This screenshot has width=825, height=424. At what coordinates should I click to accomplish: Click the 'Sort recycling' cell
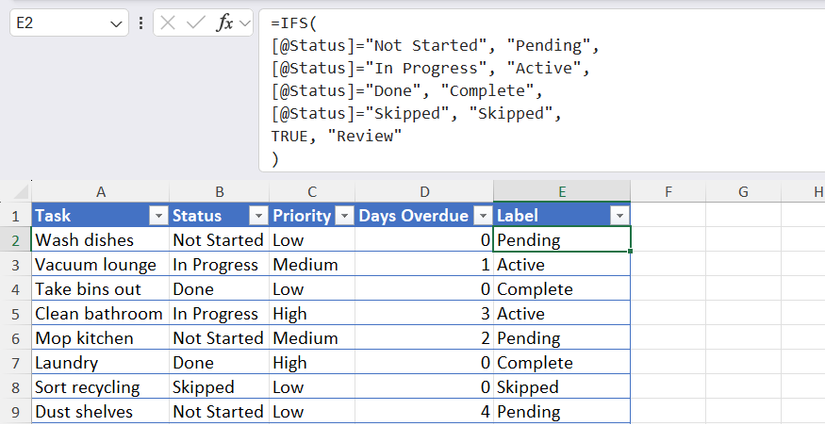coord(100,387)
